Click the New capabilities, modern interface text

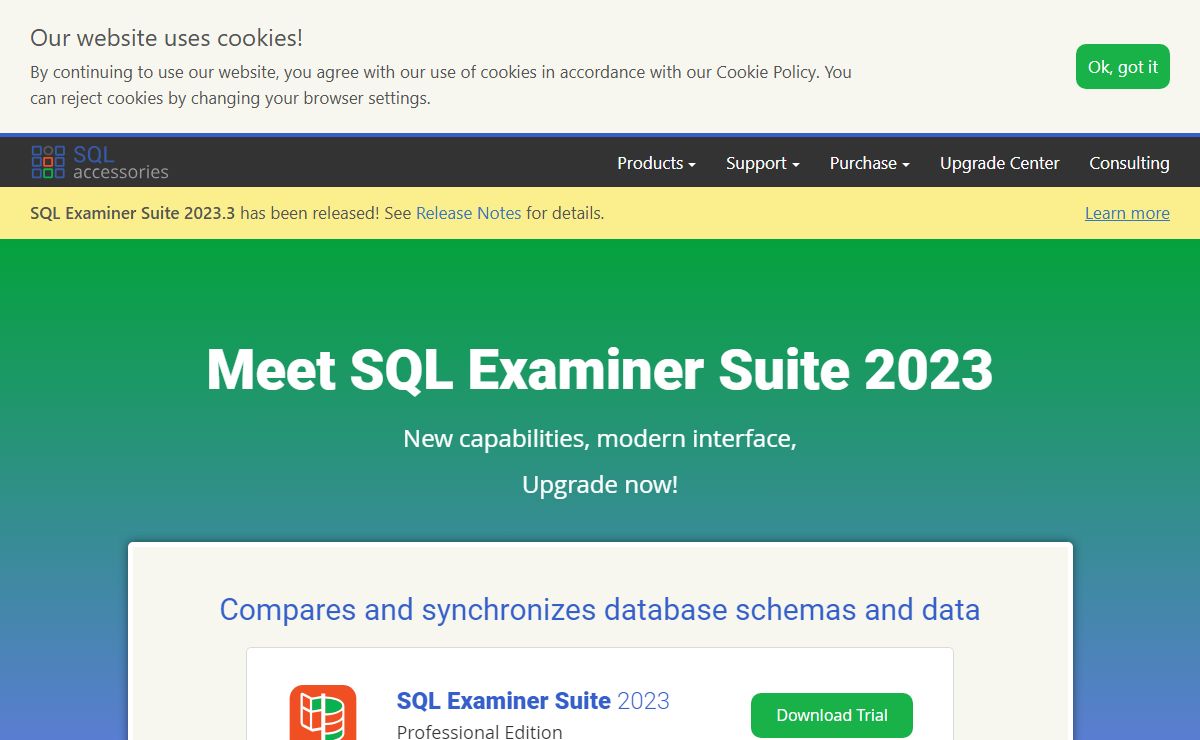click(600, 439)
